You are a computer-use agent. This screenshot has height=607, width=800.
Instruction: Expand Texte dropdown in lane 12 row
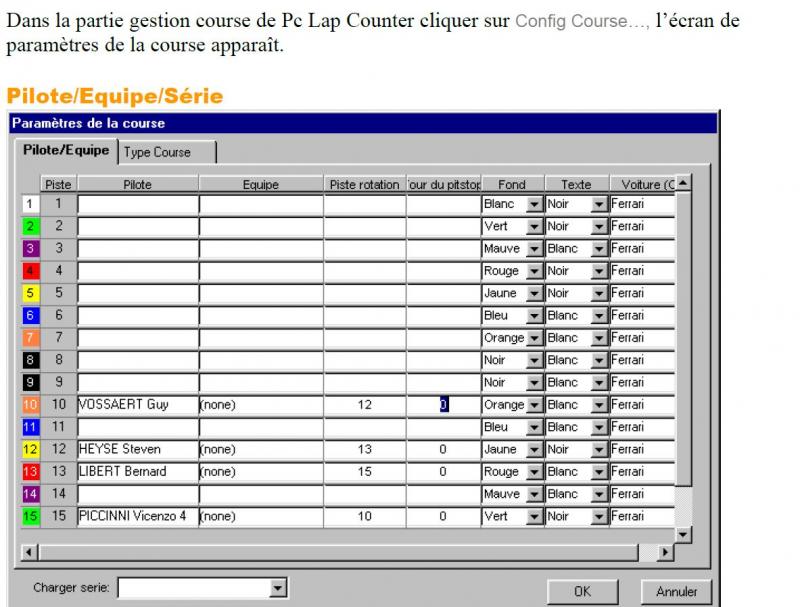tap(599, 450)
